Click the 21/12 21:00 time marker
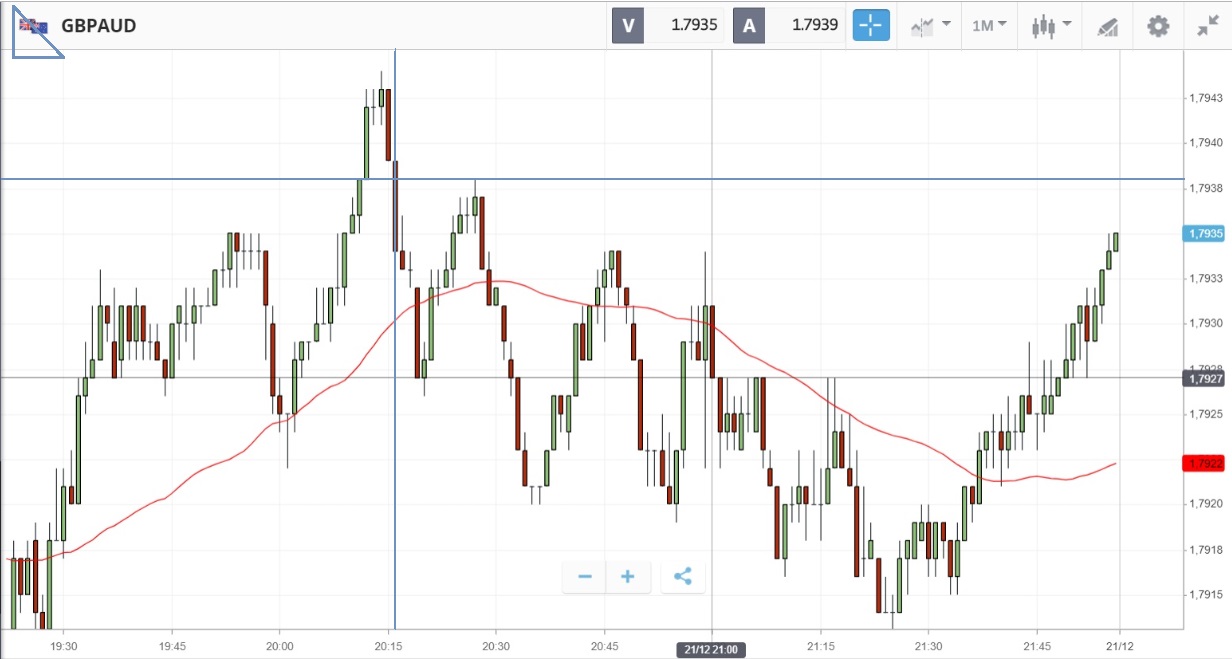Viewport: 1232px width, 659px height. click(710, 650)
